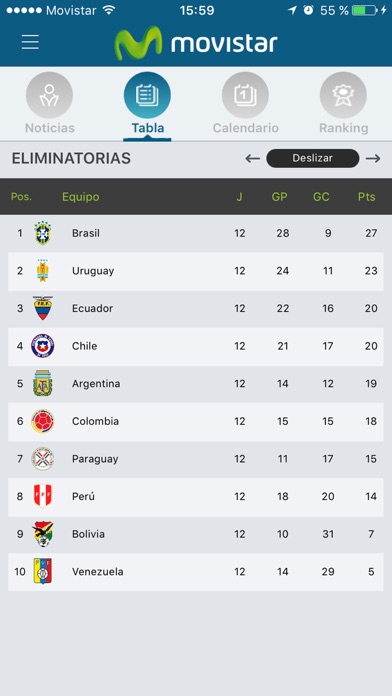392x696 pixels.
Task: Click the Chile team crest
Action: [x=43, y=346]
